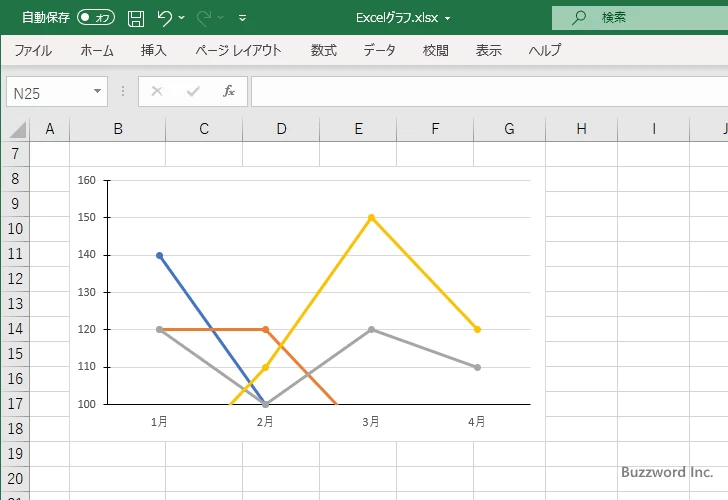728x500 pixels.
Task: Select column E header
Action: tap(358, 129)
